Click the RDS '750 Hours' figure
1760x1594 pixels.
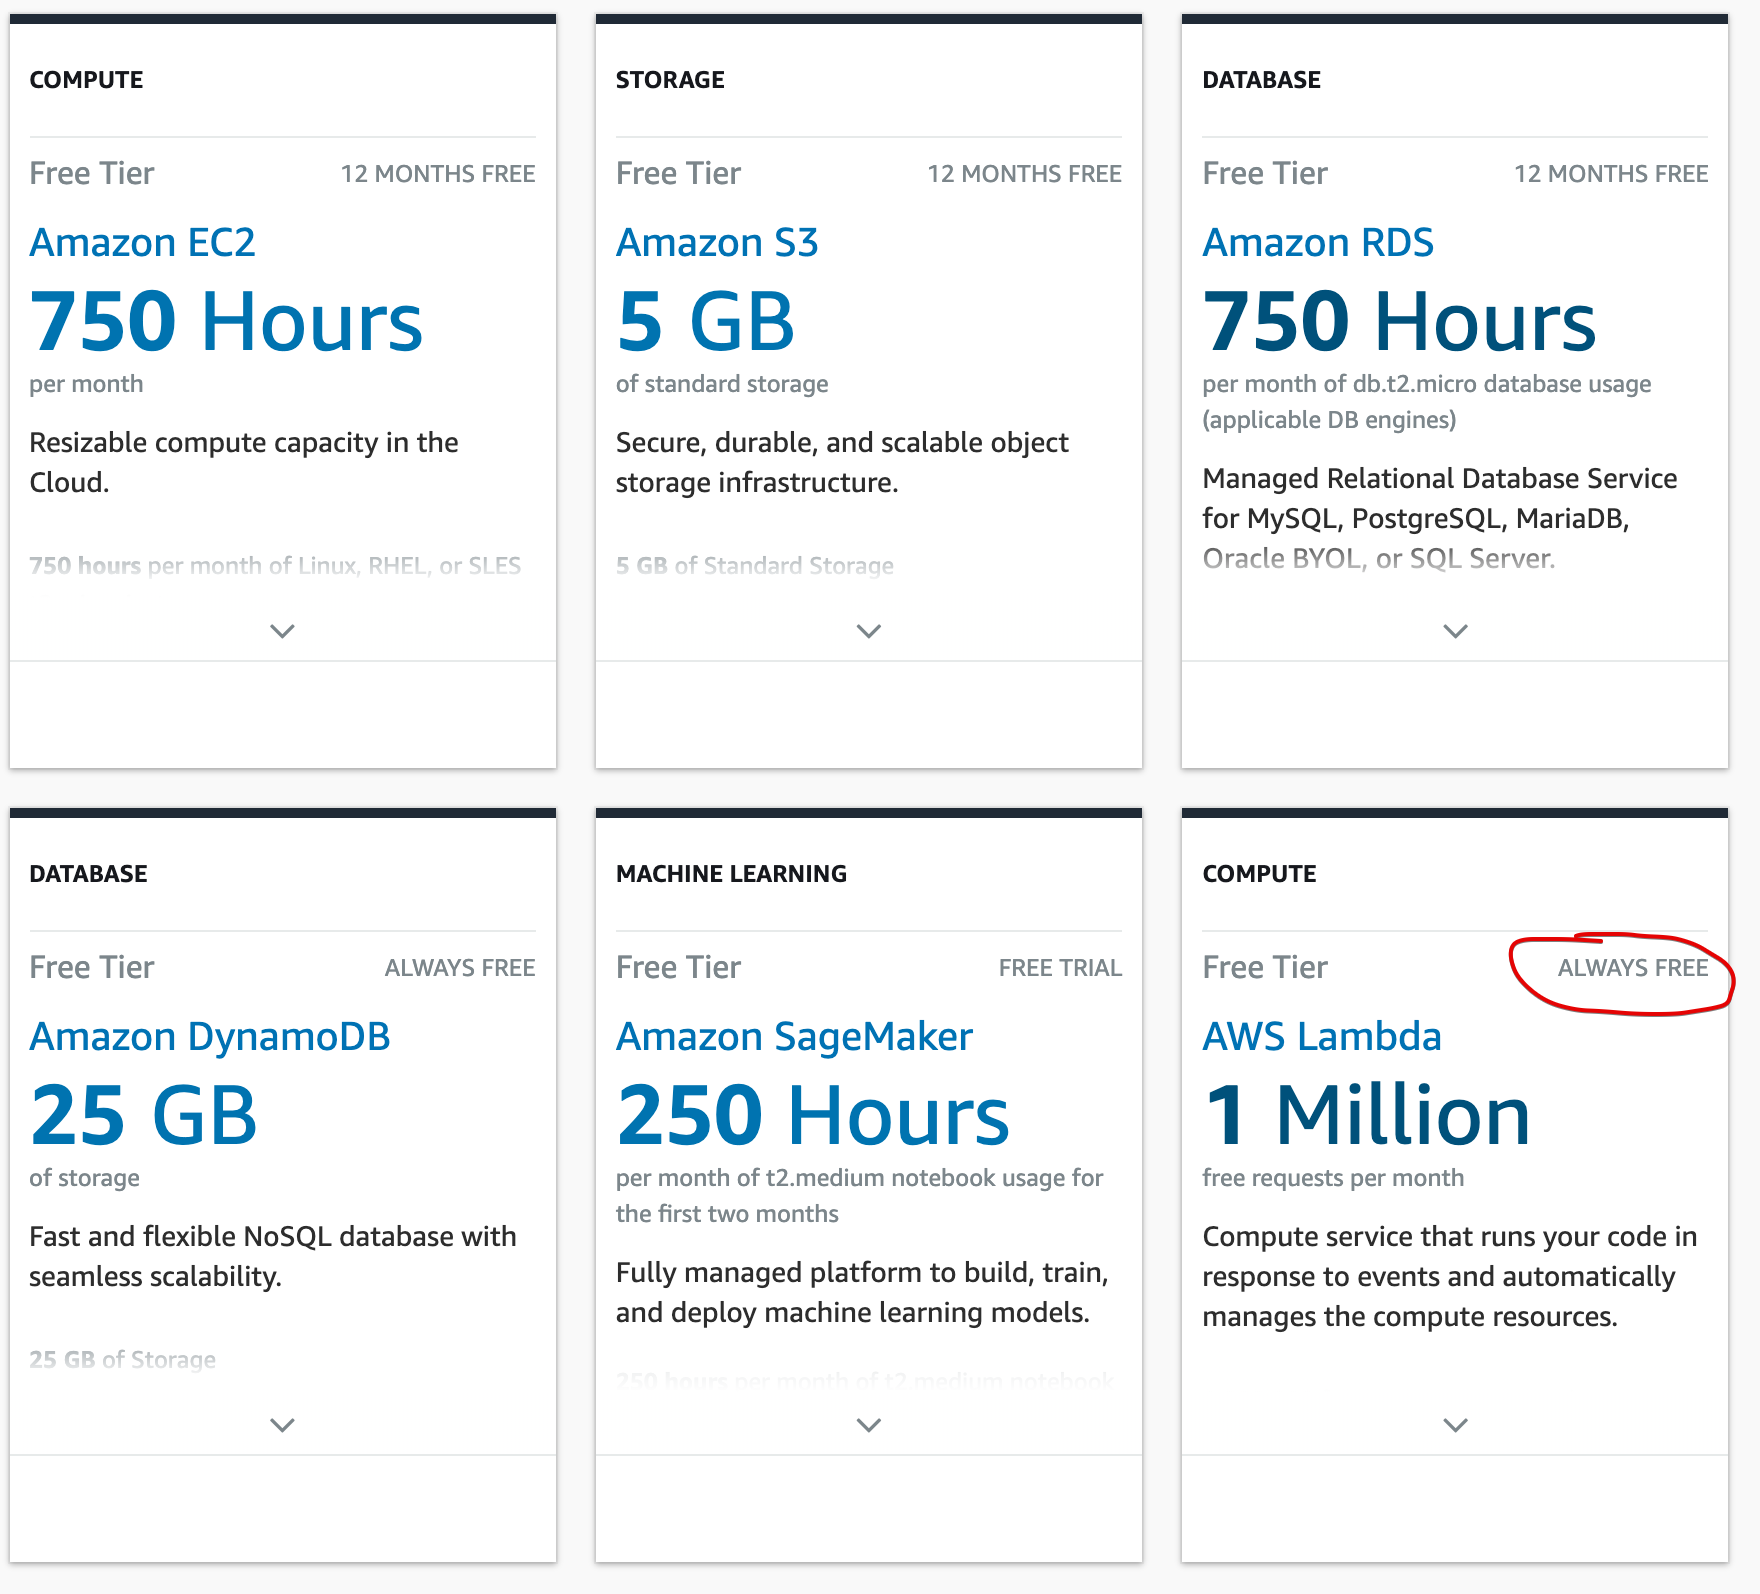1399,321
